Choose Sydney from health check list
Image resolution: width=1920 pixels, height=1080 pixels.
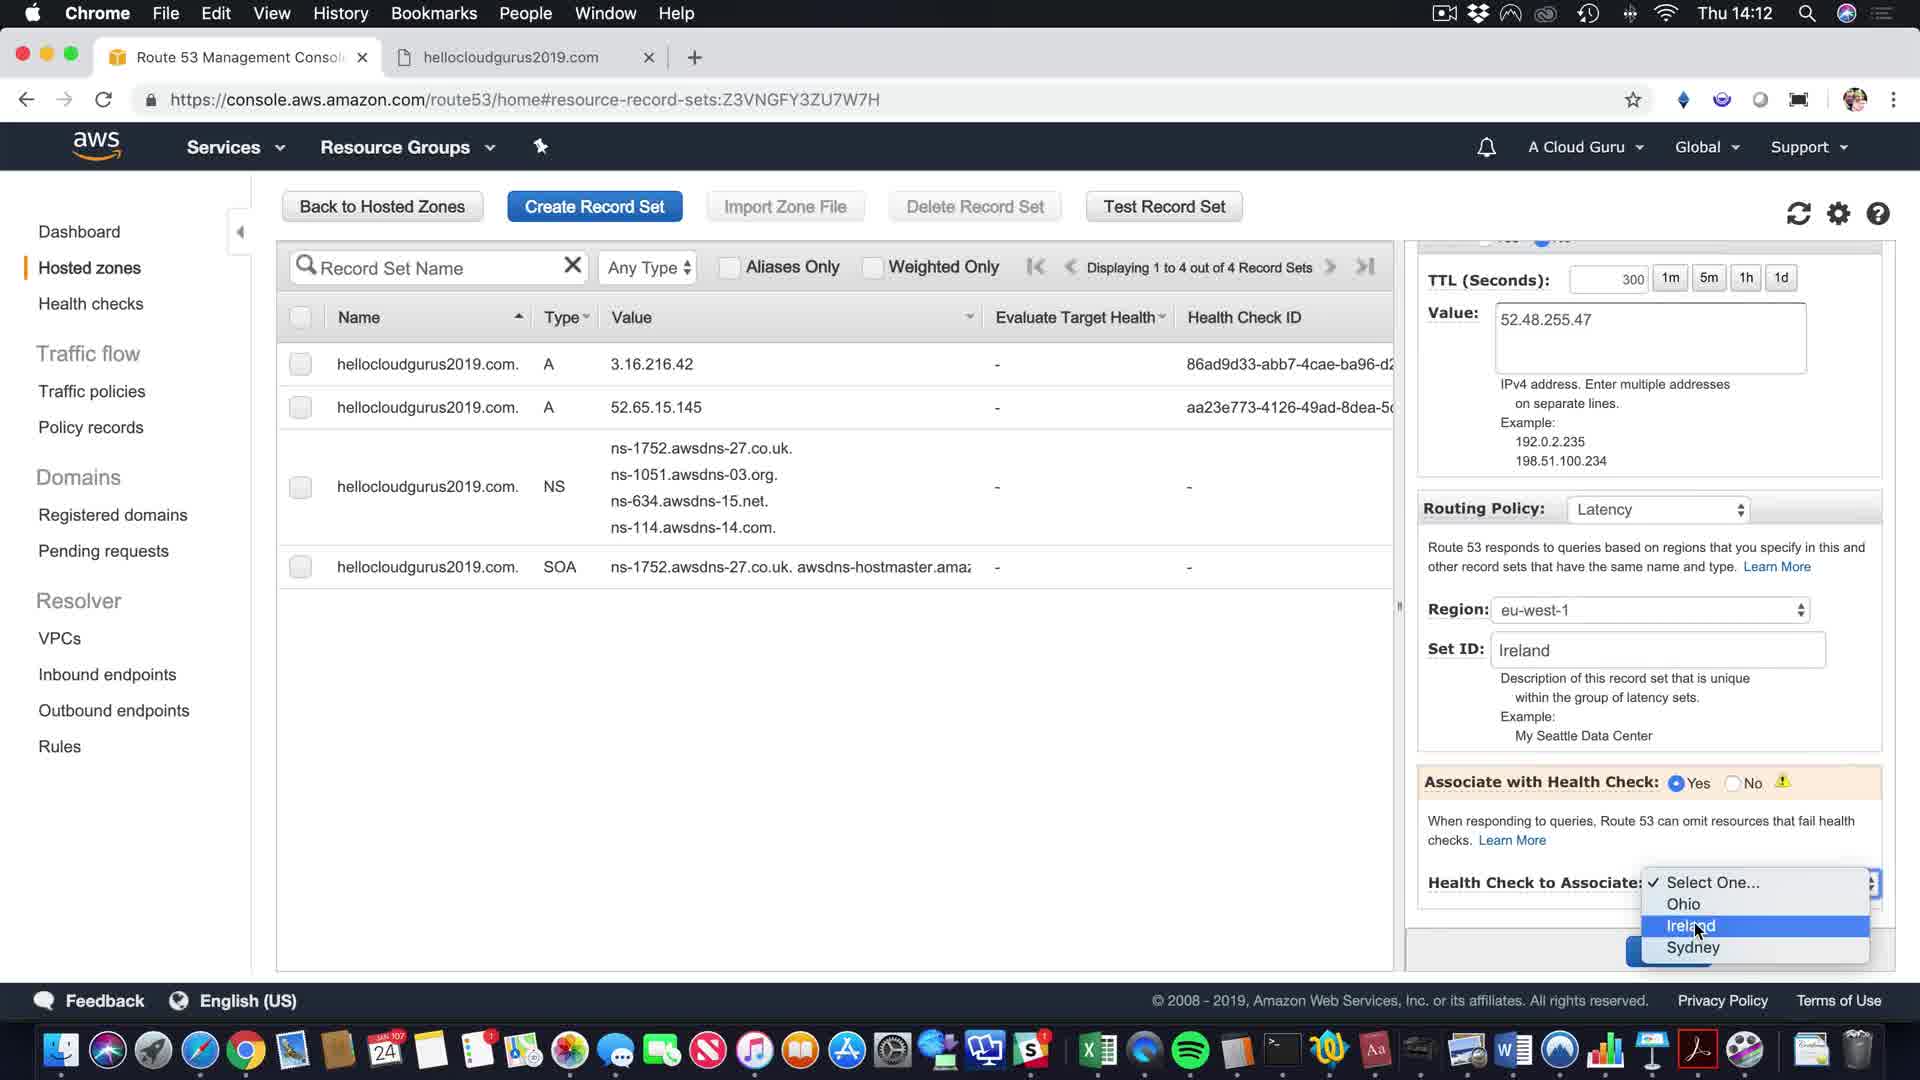[1692, 948]
